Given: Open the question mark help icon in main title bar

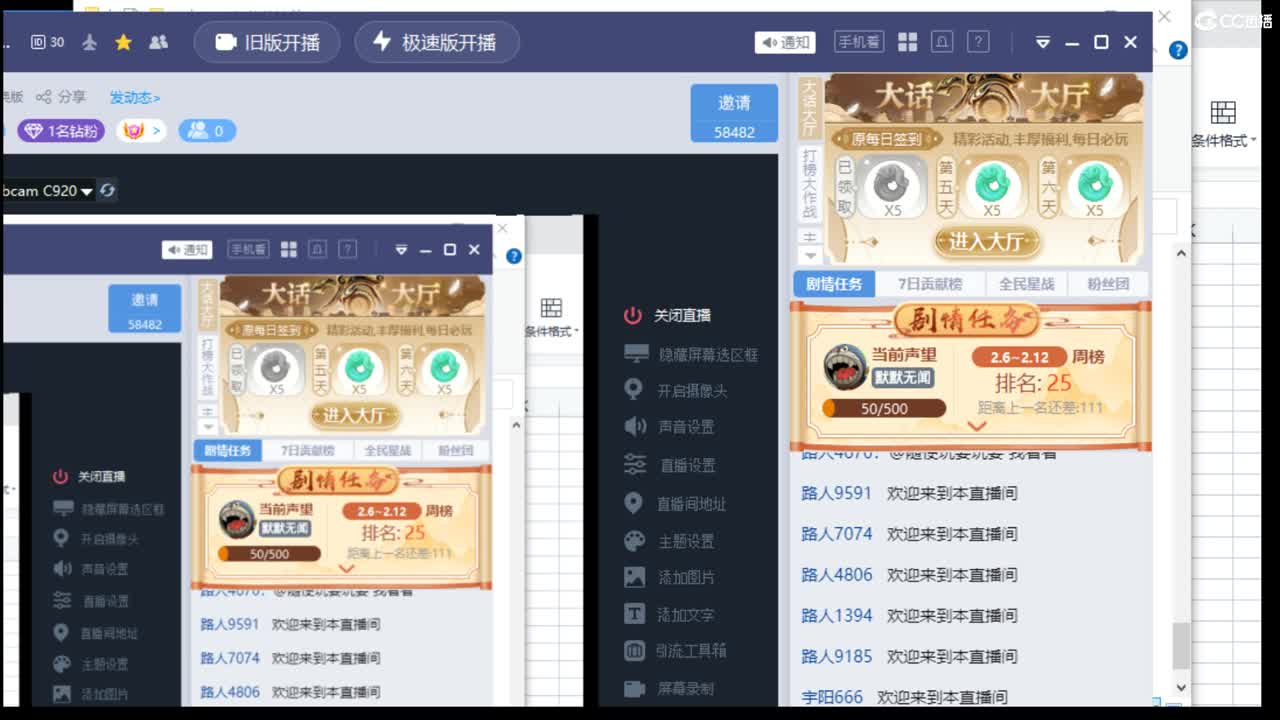Looking at the screenshot, I should click(x=979, y=42).
